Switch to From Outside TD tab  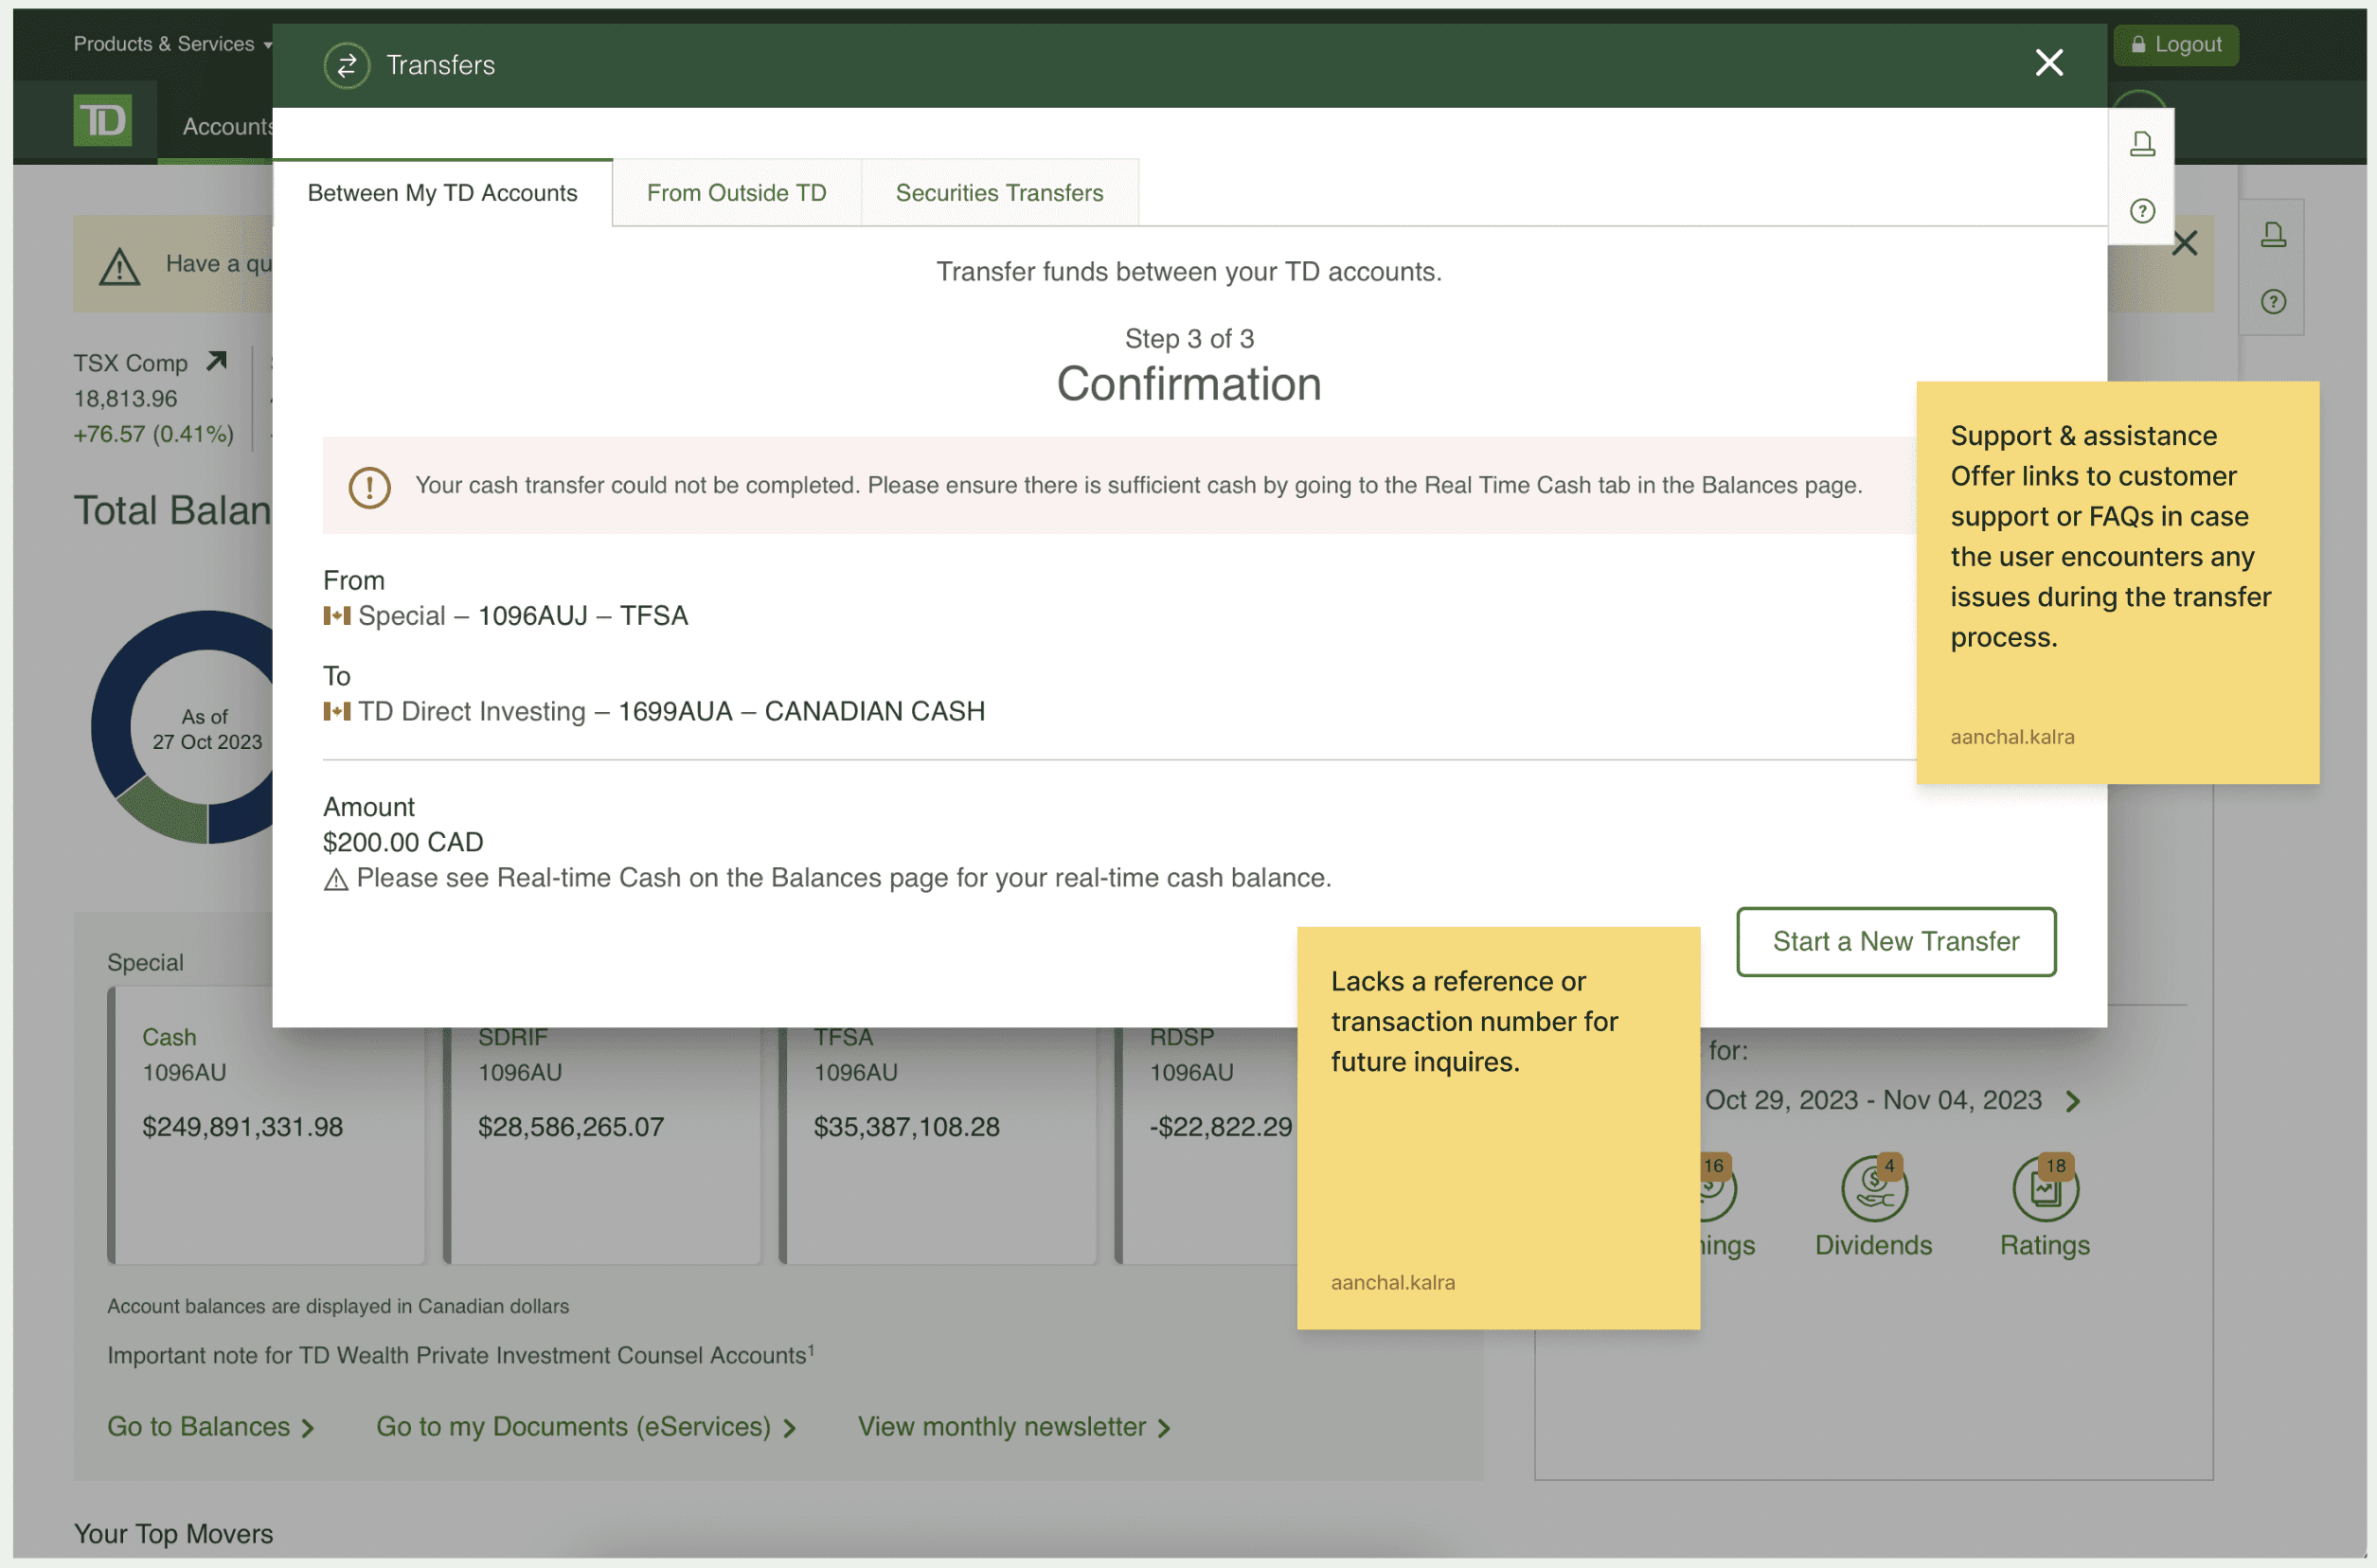pyautogui.click(x=736, y=193)
